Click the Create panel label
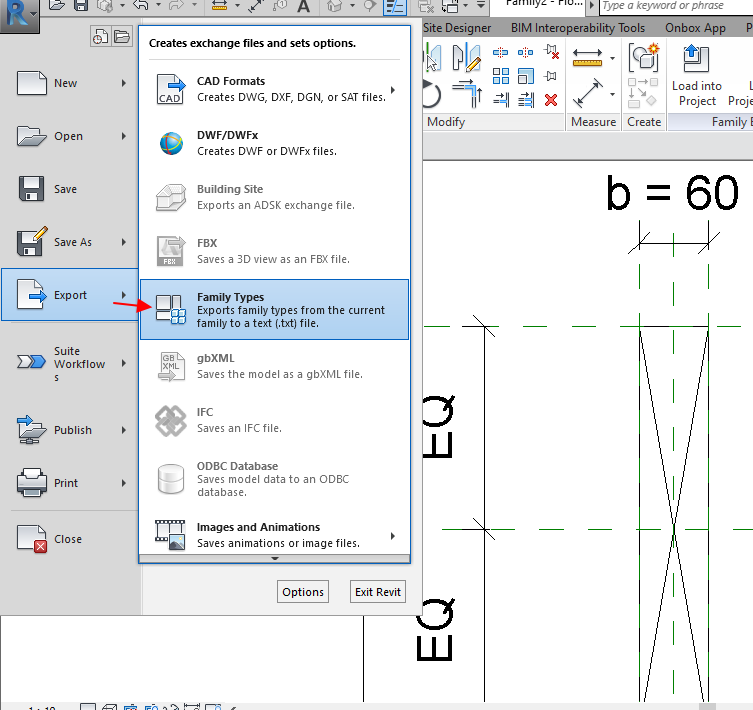Image resolution: width=753 pixels, height=710 pixels. pos(644,122)
